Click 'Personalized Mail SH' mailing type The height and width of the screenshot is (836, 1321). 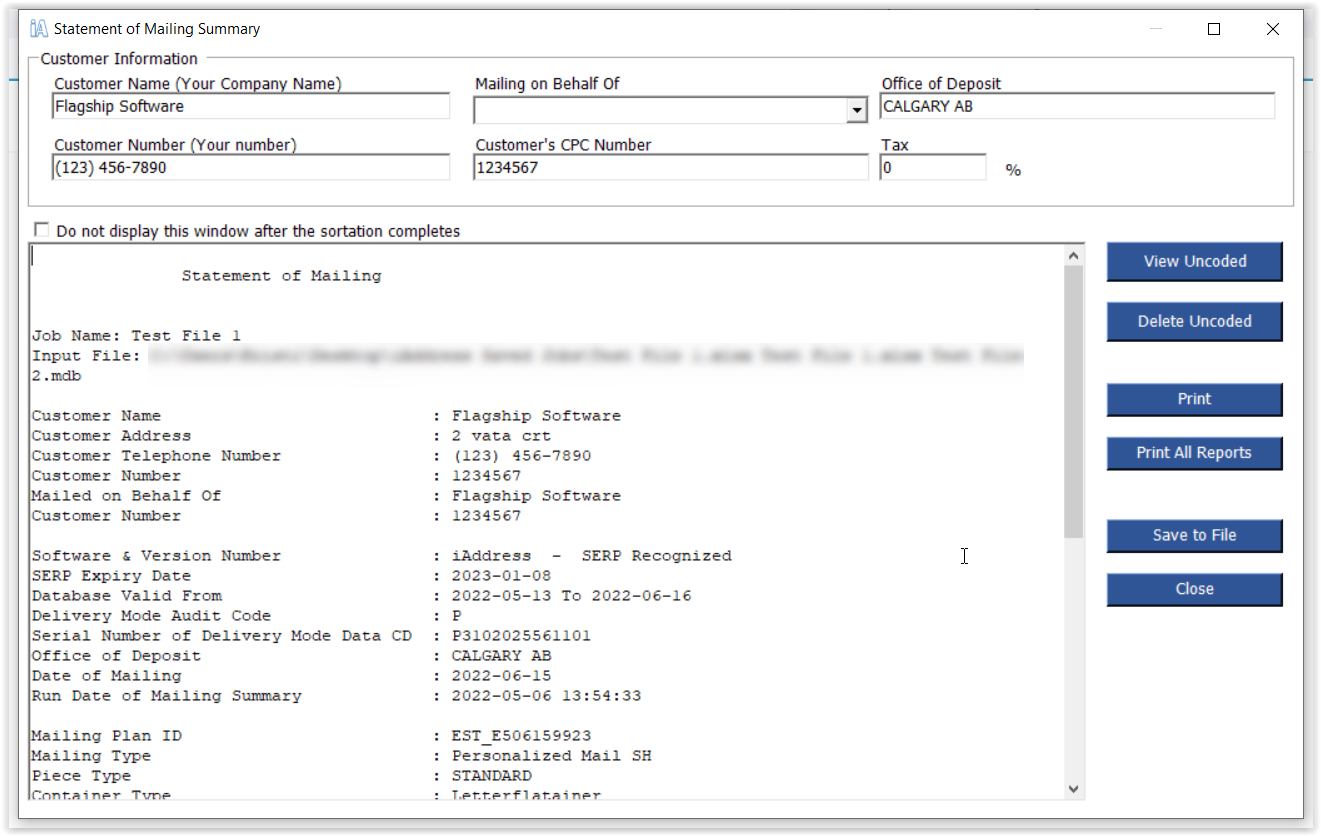(551, 756)
